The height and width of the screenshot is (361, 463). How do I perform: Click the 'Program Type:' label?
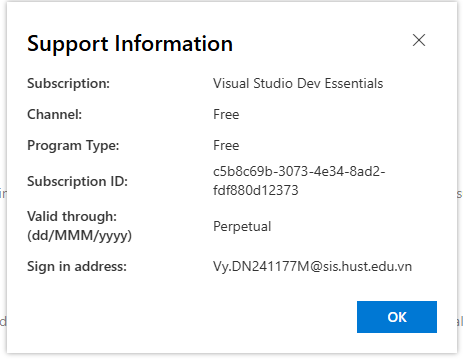[x=73, y=146]
